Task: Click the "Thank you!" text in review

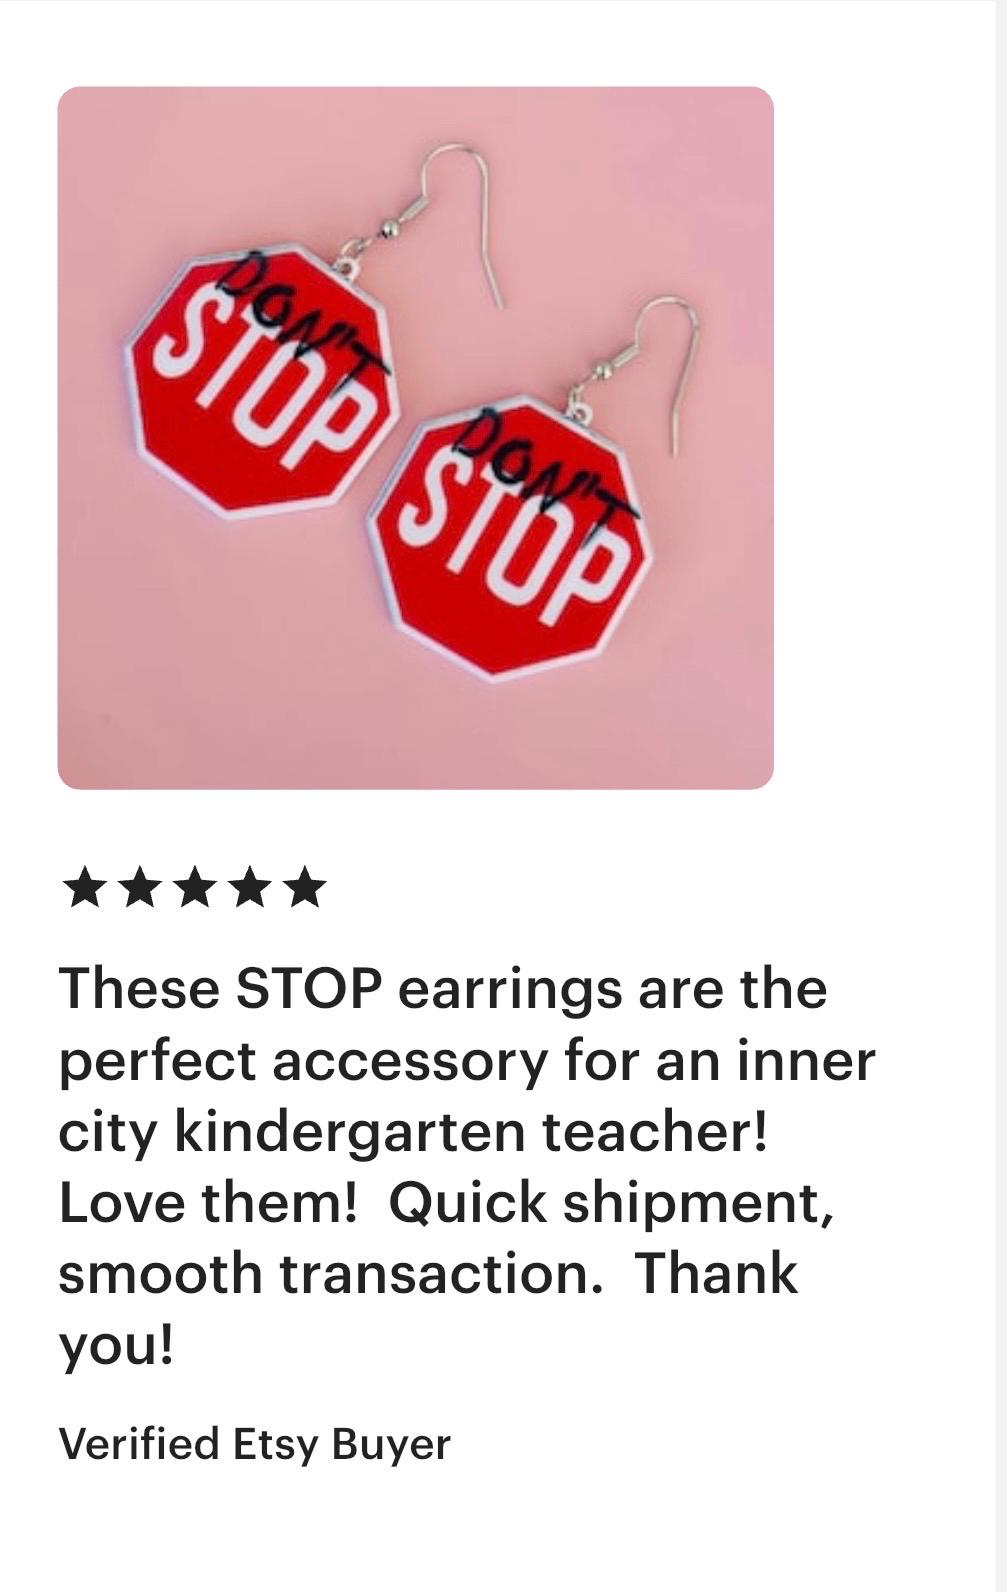Action: coord(428,1310)
